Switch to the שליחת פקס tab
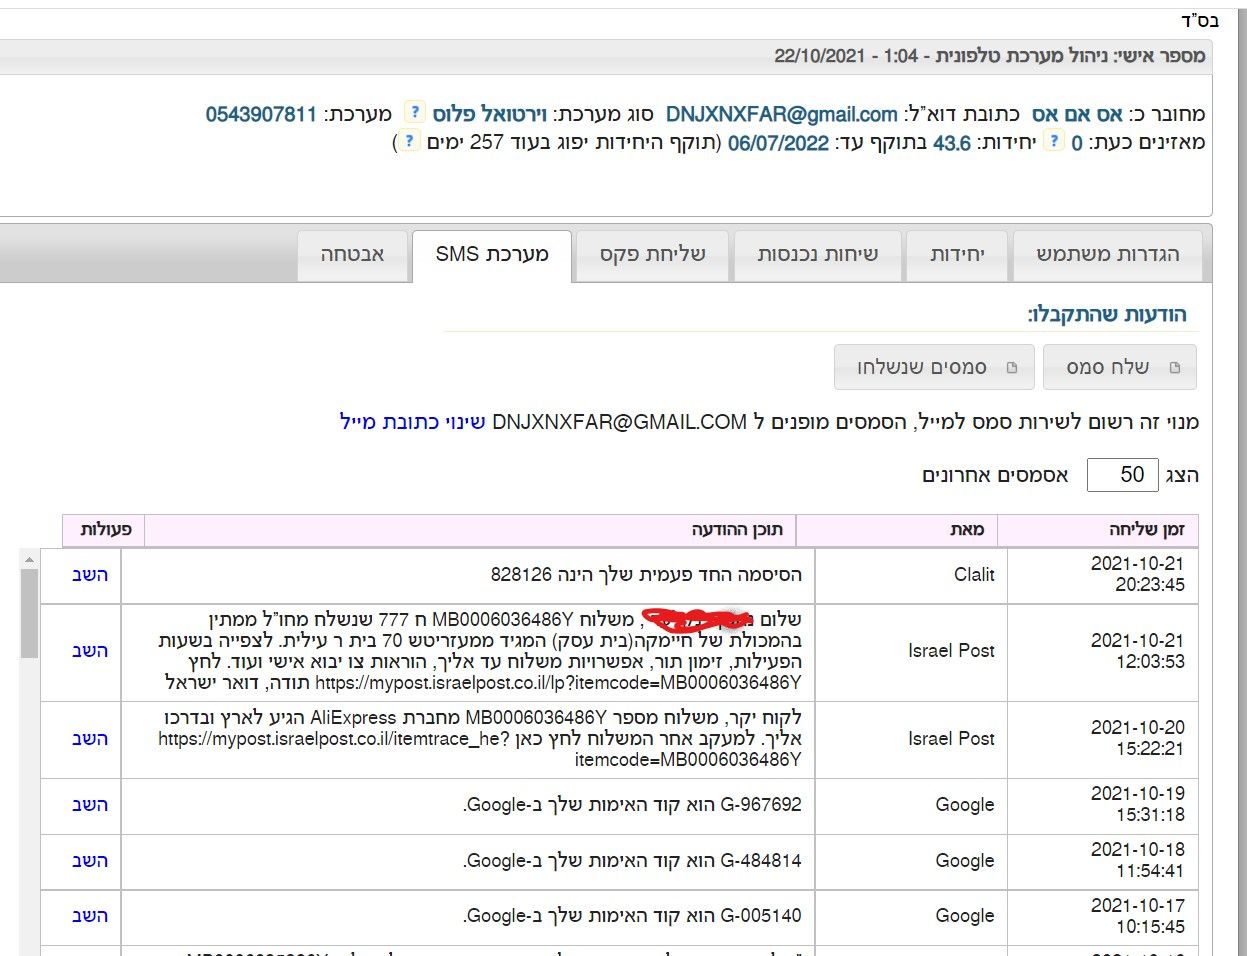The width and height of the screenshot is (1247, 956). click(x=653, y=255)
